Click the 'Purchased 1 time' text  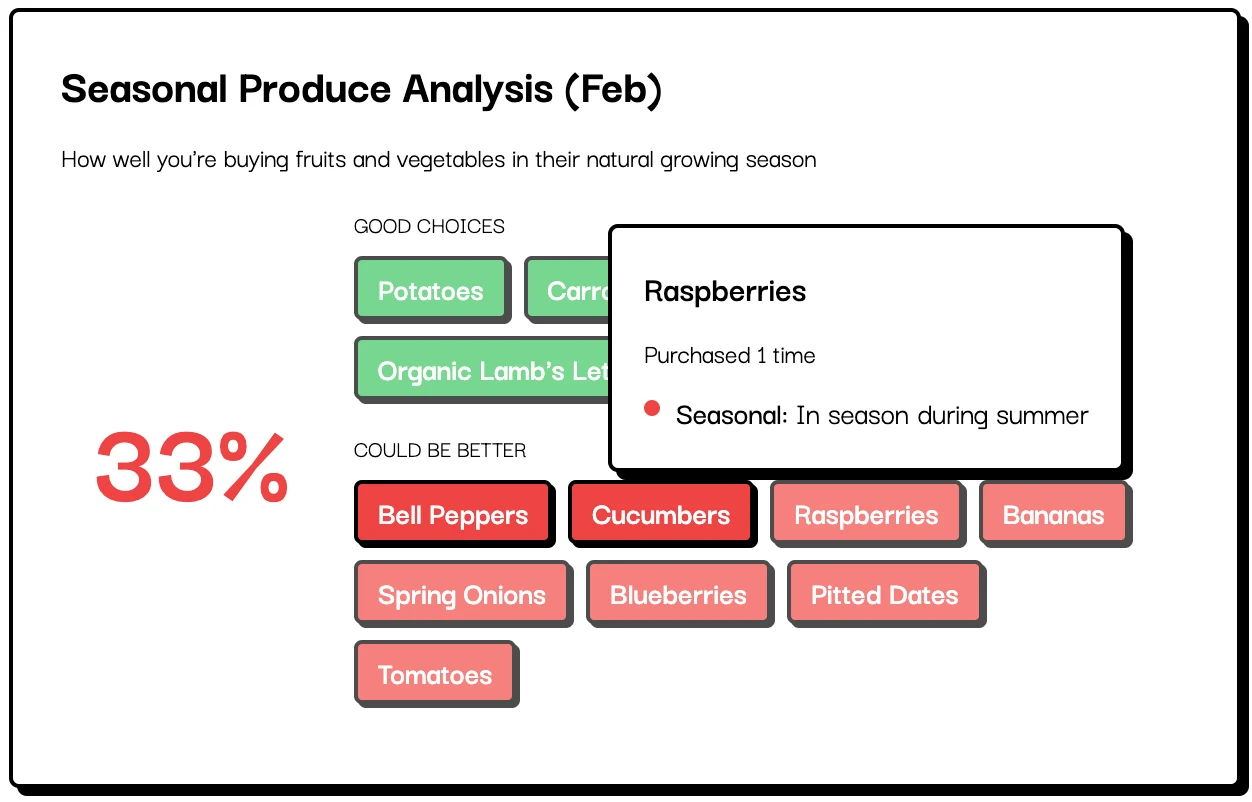(729, 356)
